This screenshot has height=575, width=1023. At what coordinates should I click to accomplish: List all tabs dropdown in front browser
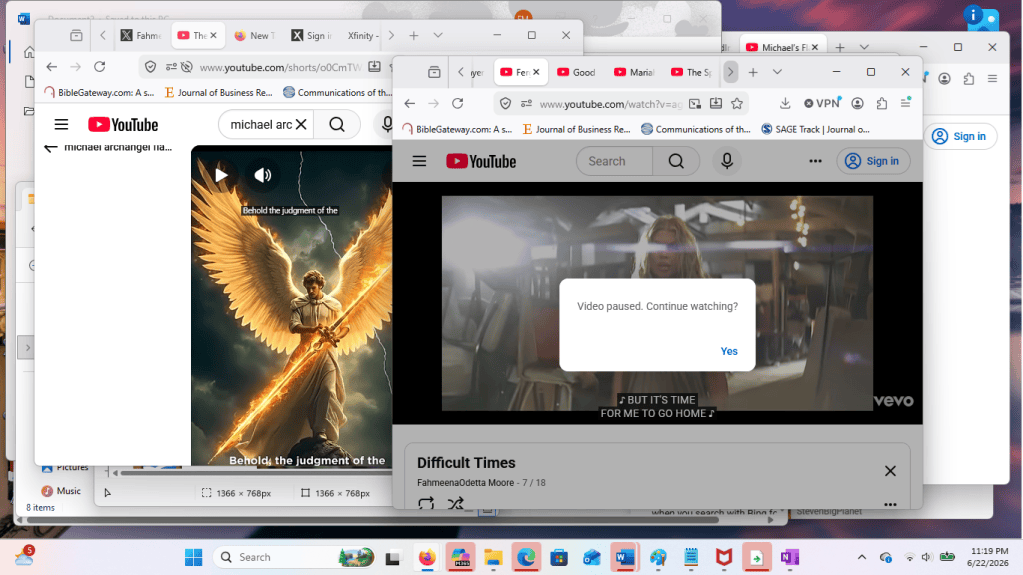pyautogui.click(x=777, y=72)
